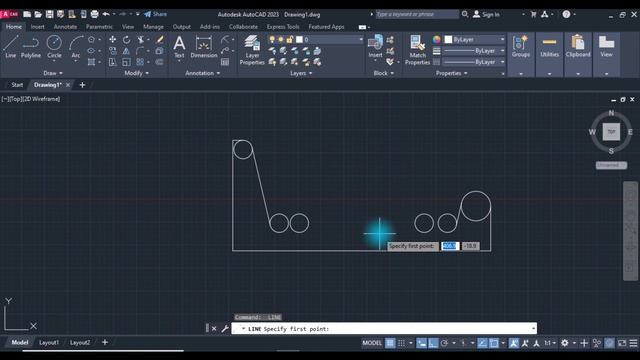This screenshot has height=360, width=640.
Task: Open the Express Tools ribbon tab
Action: coord(283,27)
